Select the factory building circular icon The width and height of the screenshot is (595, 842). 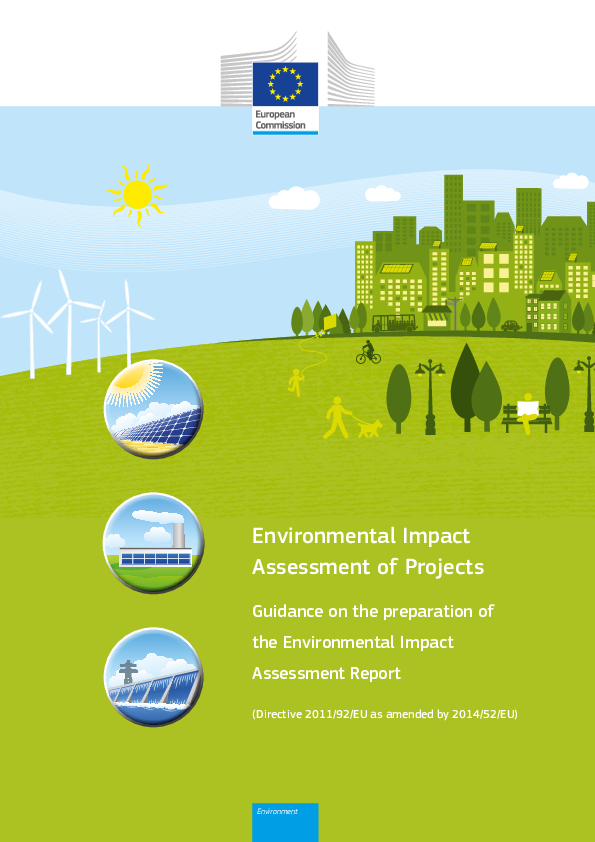[x=154, y=542]
